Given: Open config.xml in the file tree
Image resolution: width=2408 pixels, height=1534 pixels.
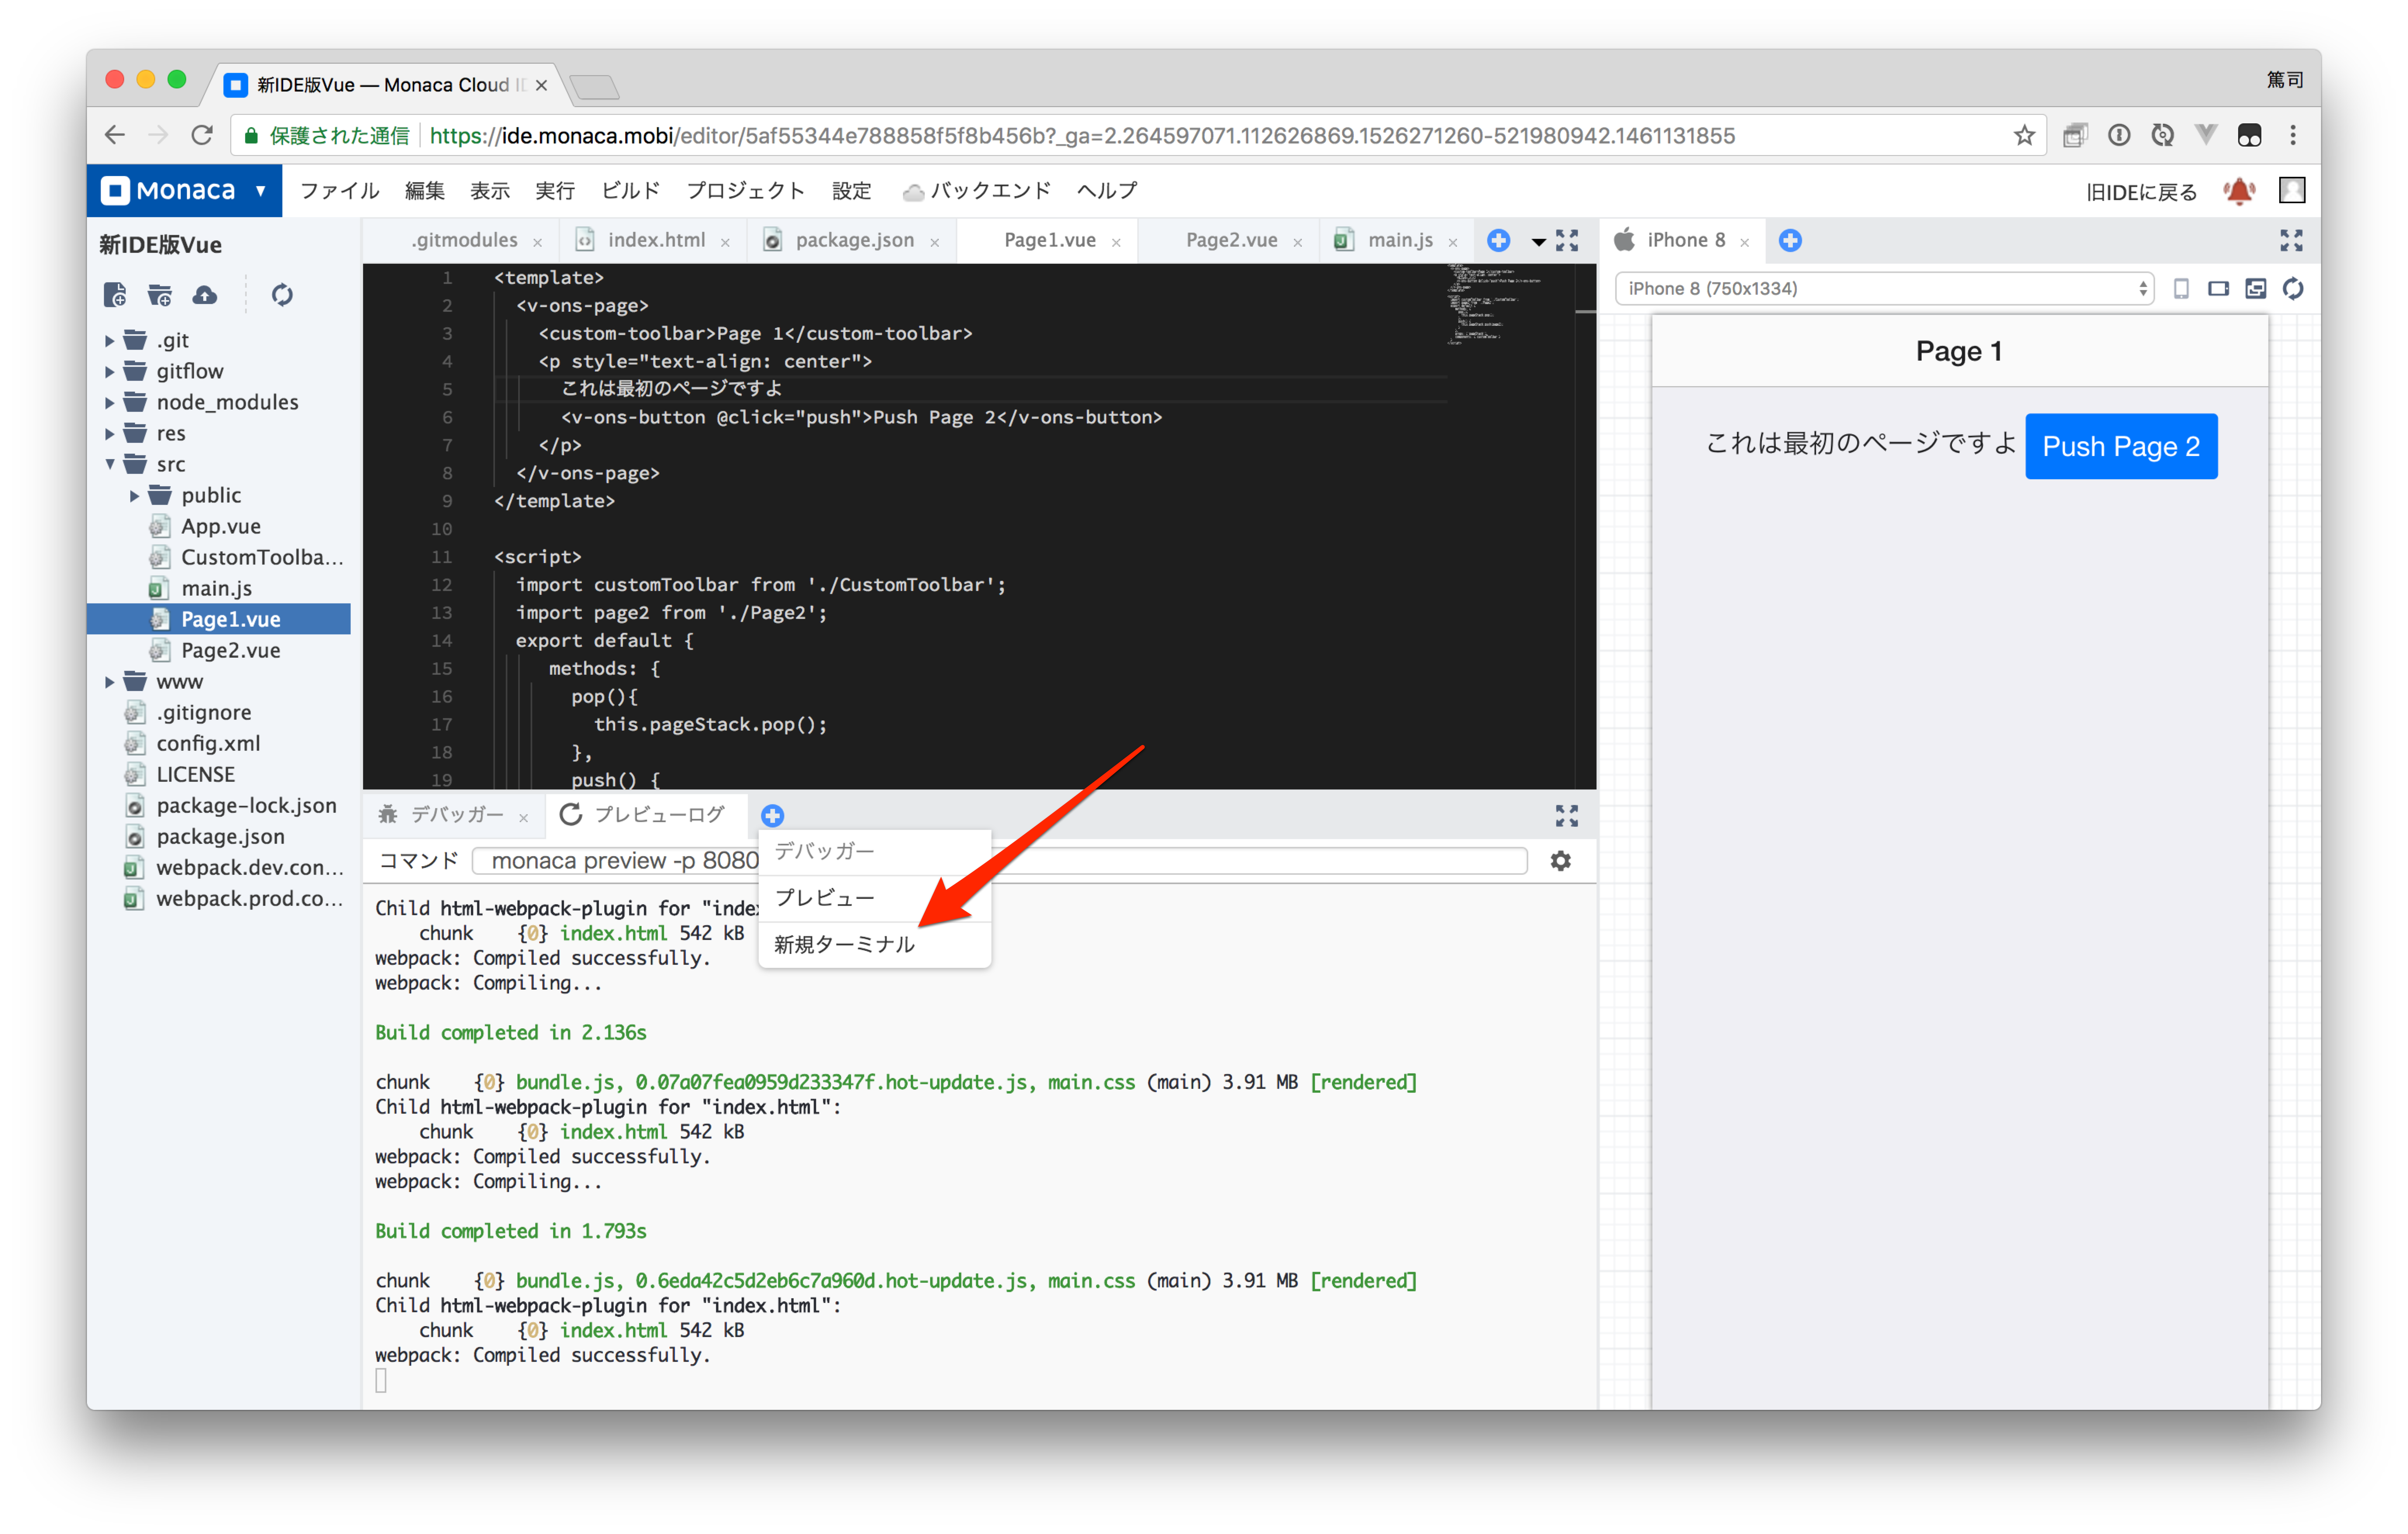Looking at the screenshot, I should (x=208, y=744).
